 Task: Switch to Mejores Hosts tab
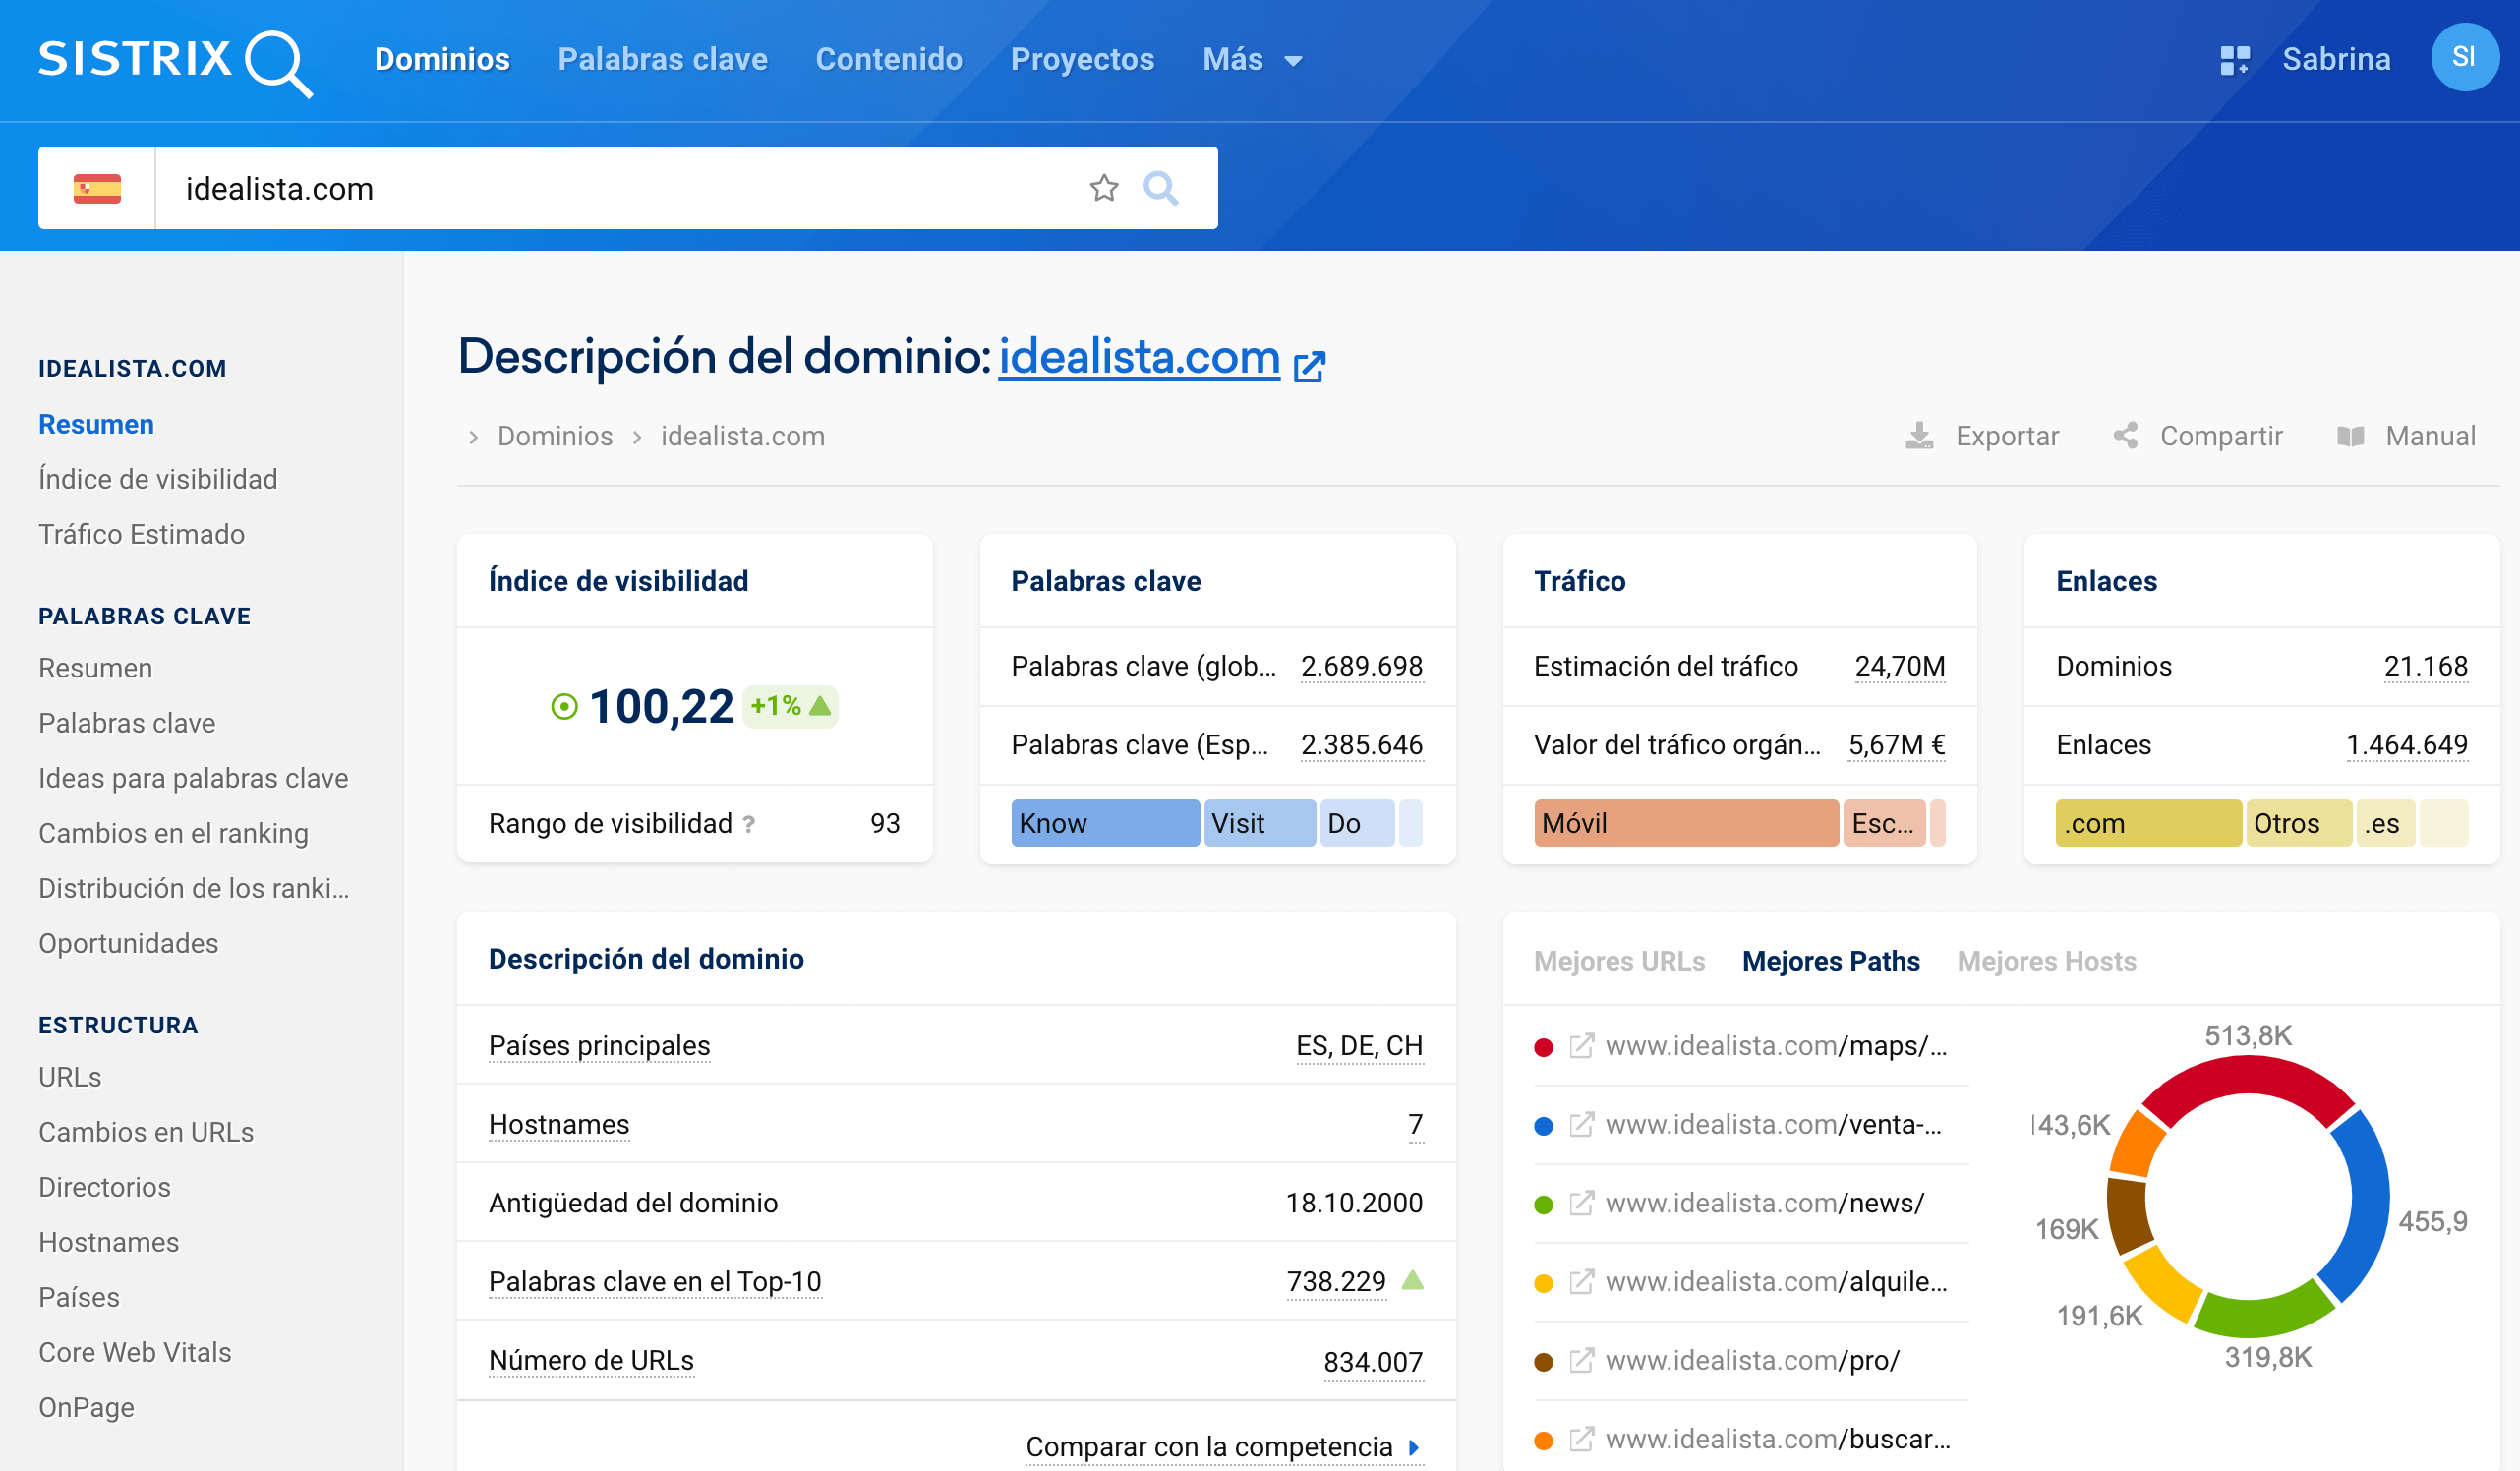(2046, 961)
